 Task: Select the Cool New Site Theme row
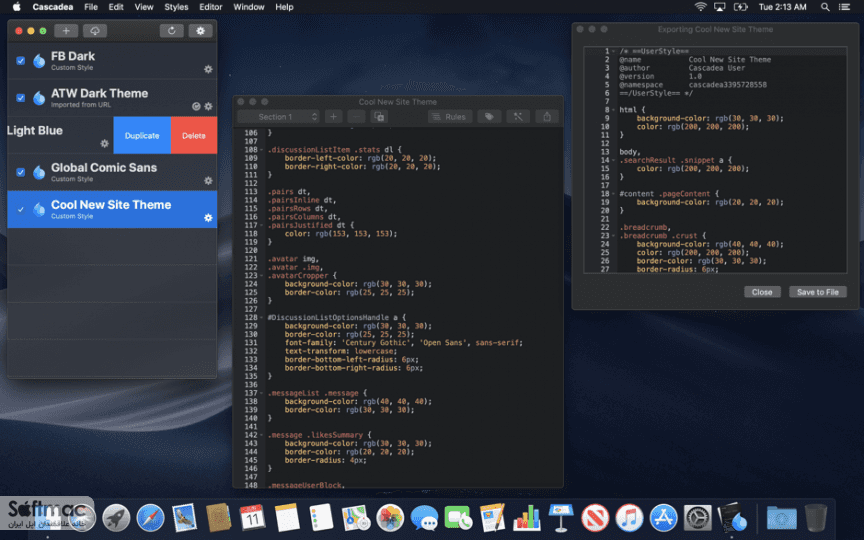pyautogui.click(x=112, y=209)
